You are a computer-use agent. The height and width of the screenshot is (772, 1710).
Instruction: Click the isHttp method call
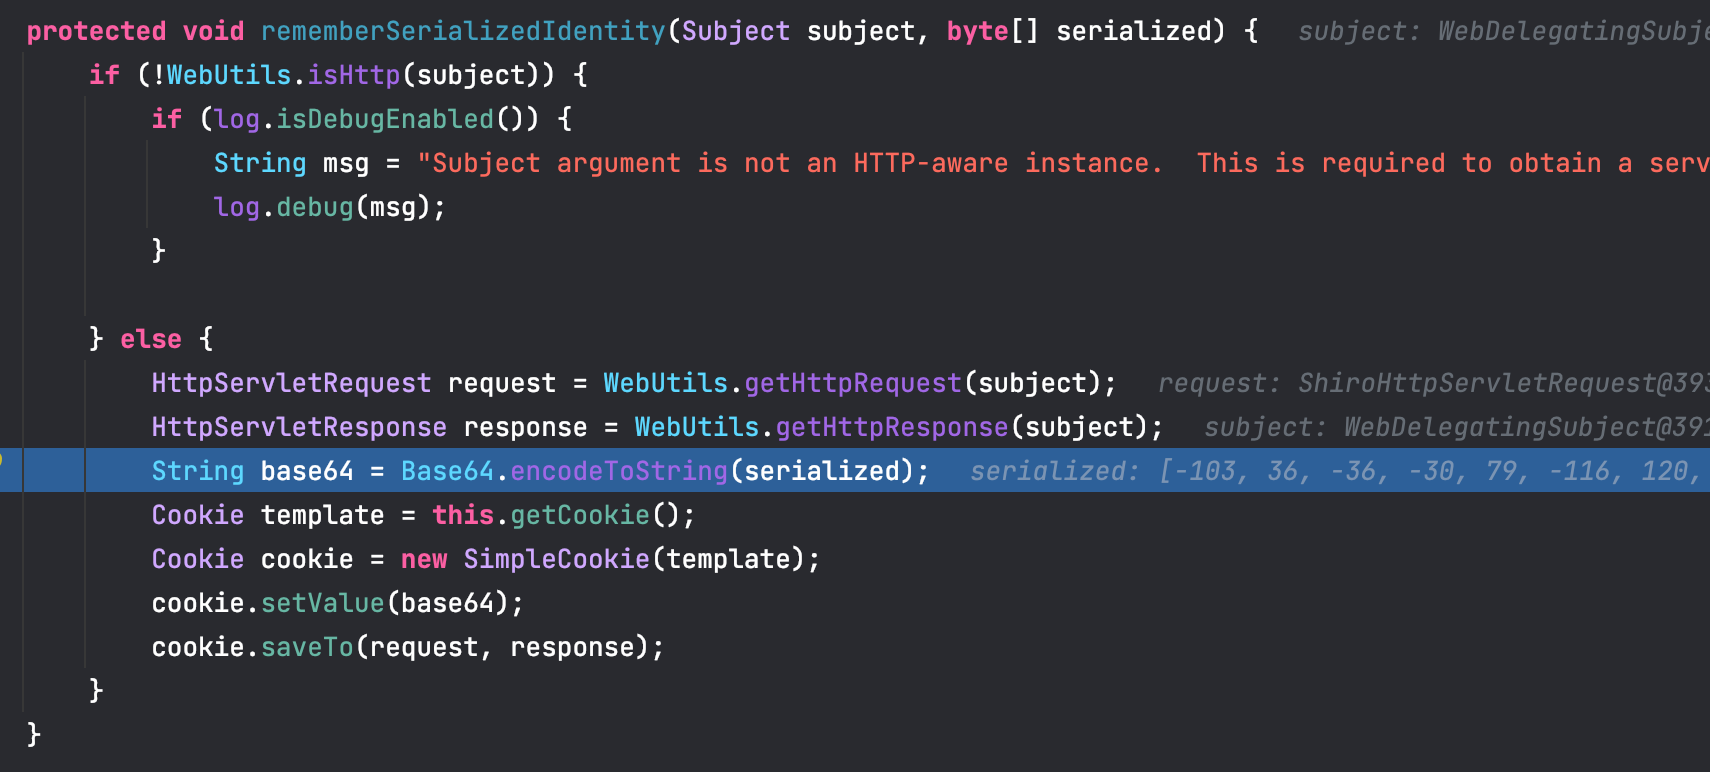(353, 75)
